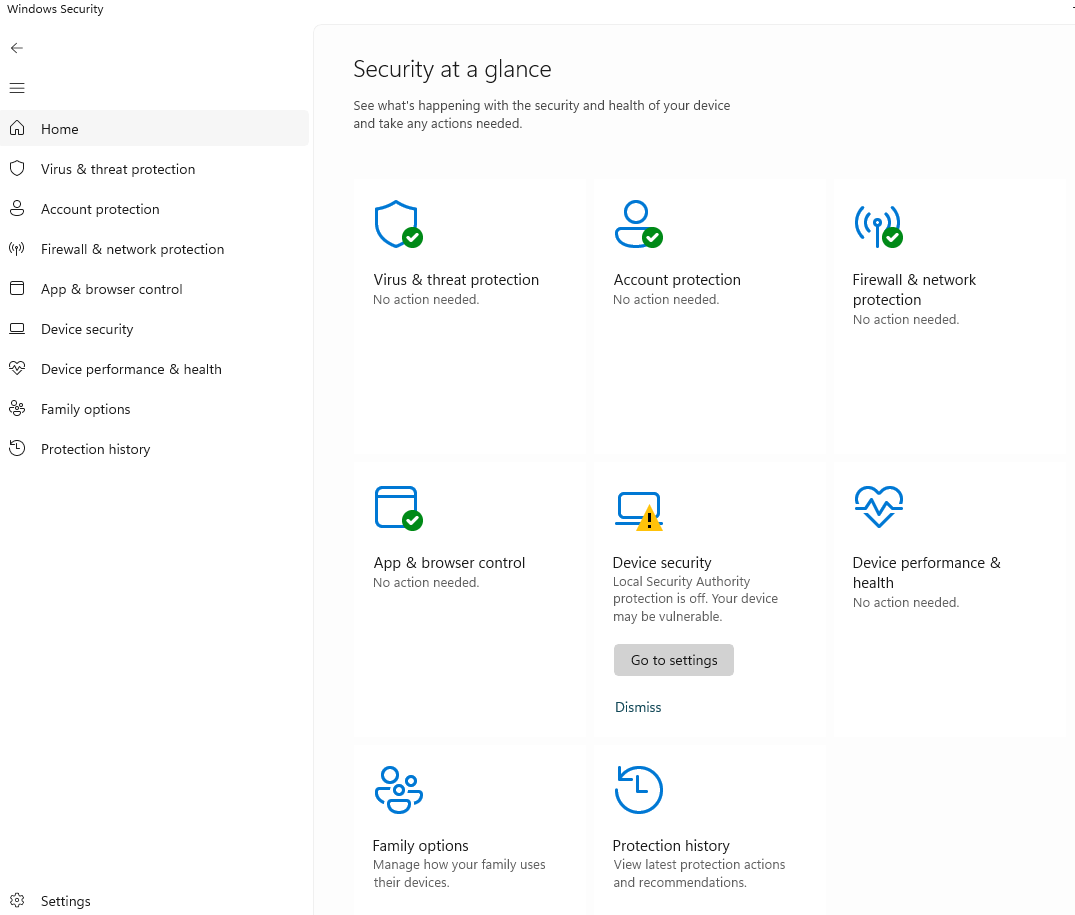Select Device security in the sidebar
1075x915 pixels.
tap(154, 328)
